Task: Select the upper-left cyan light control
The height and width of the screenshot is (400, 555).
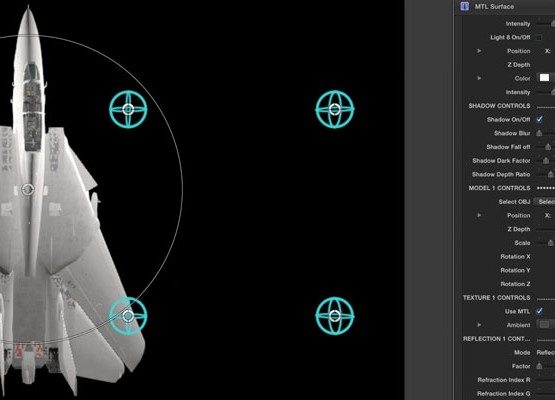Action: point(128,109)
